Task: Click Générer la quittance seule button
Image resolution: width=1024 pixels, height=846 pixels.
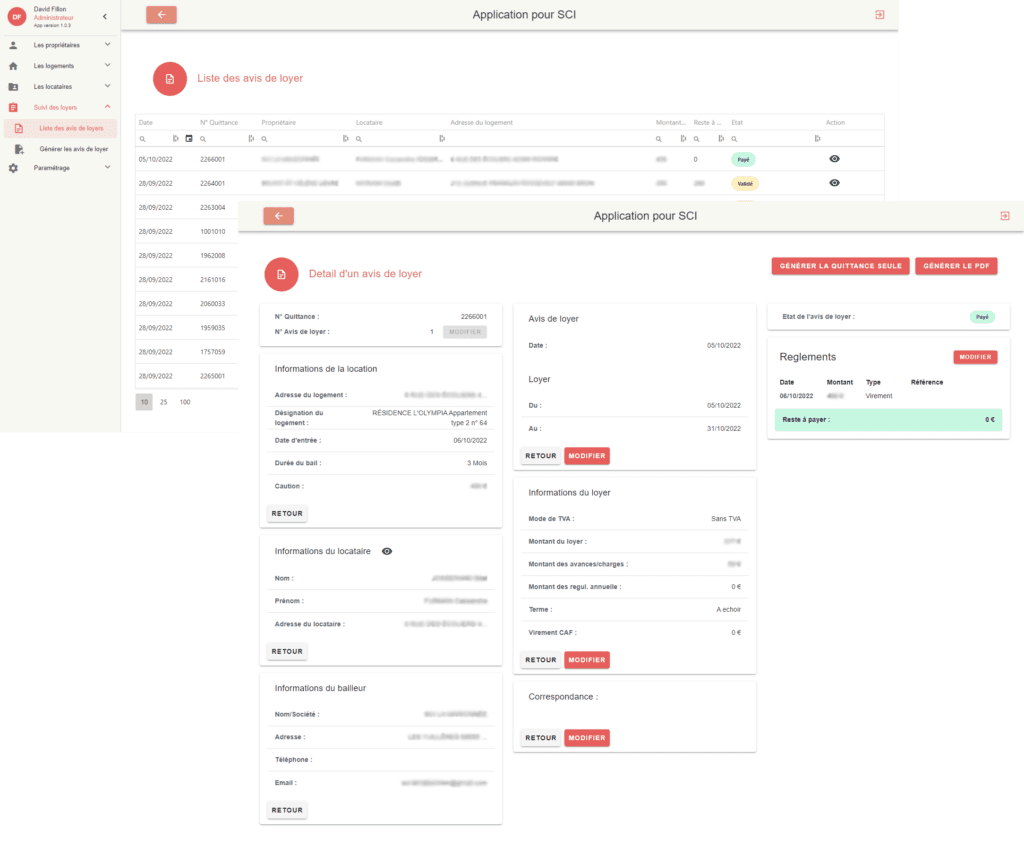Action: point(840,266)
